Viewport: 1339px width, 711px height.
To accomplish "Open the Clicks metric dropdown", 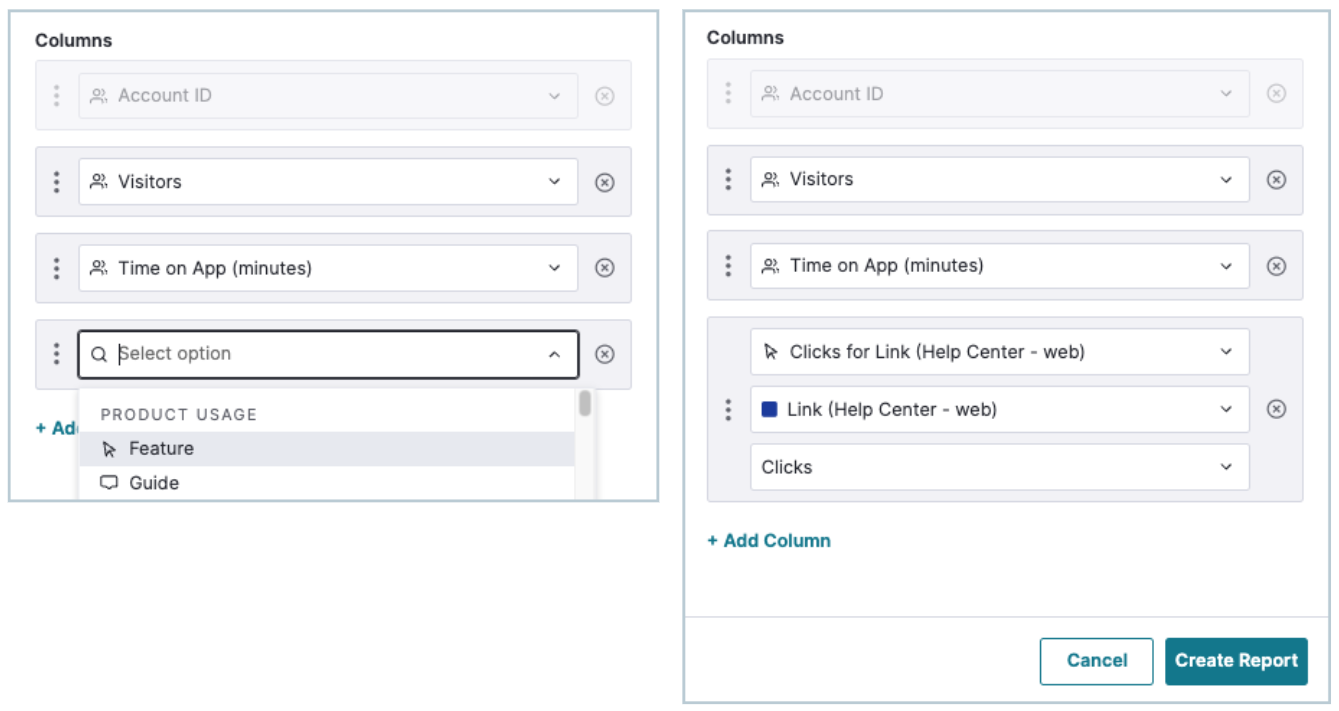I will (1000, 467).
